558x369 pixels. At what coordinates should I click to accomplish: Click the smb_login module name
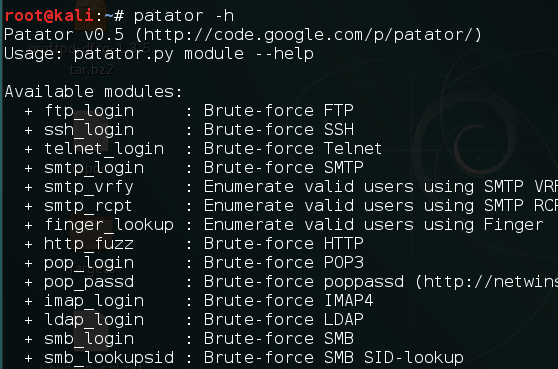click(x=89, y=339)
